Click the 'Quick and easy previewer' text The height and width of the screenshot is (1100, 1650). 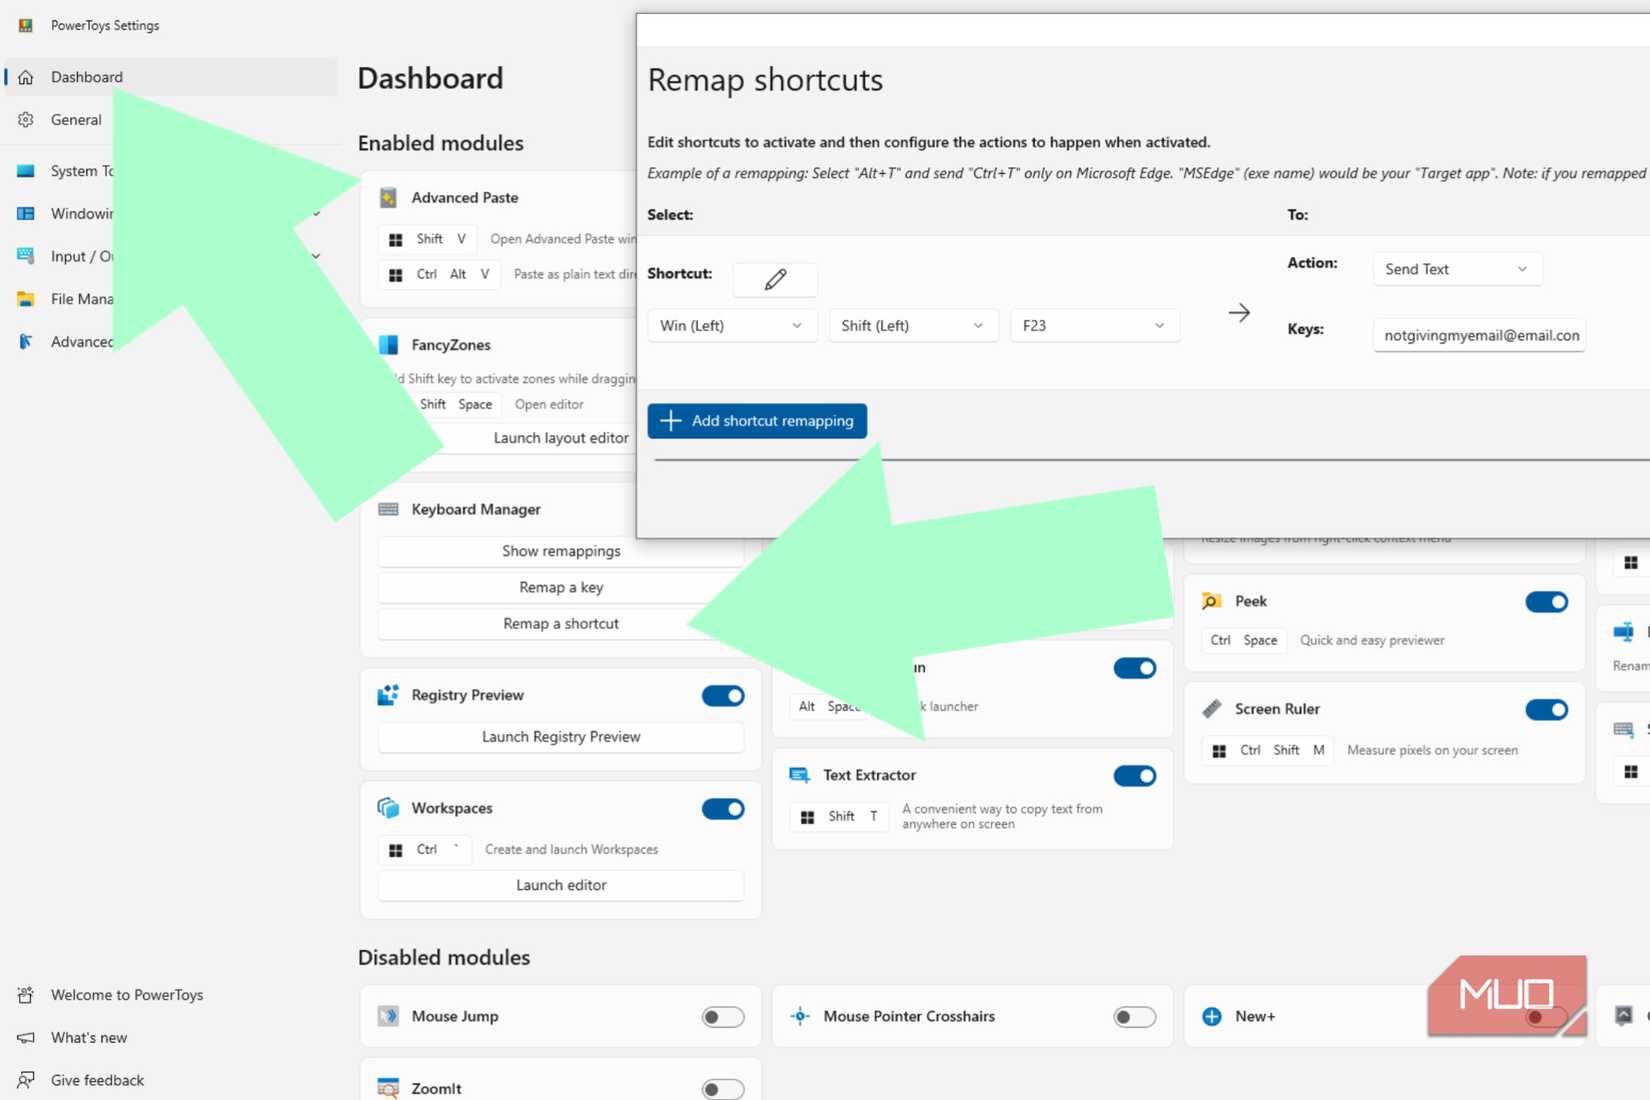tap(1372, 640)
